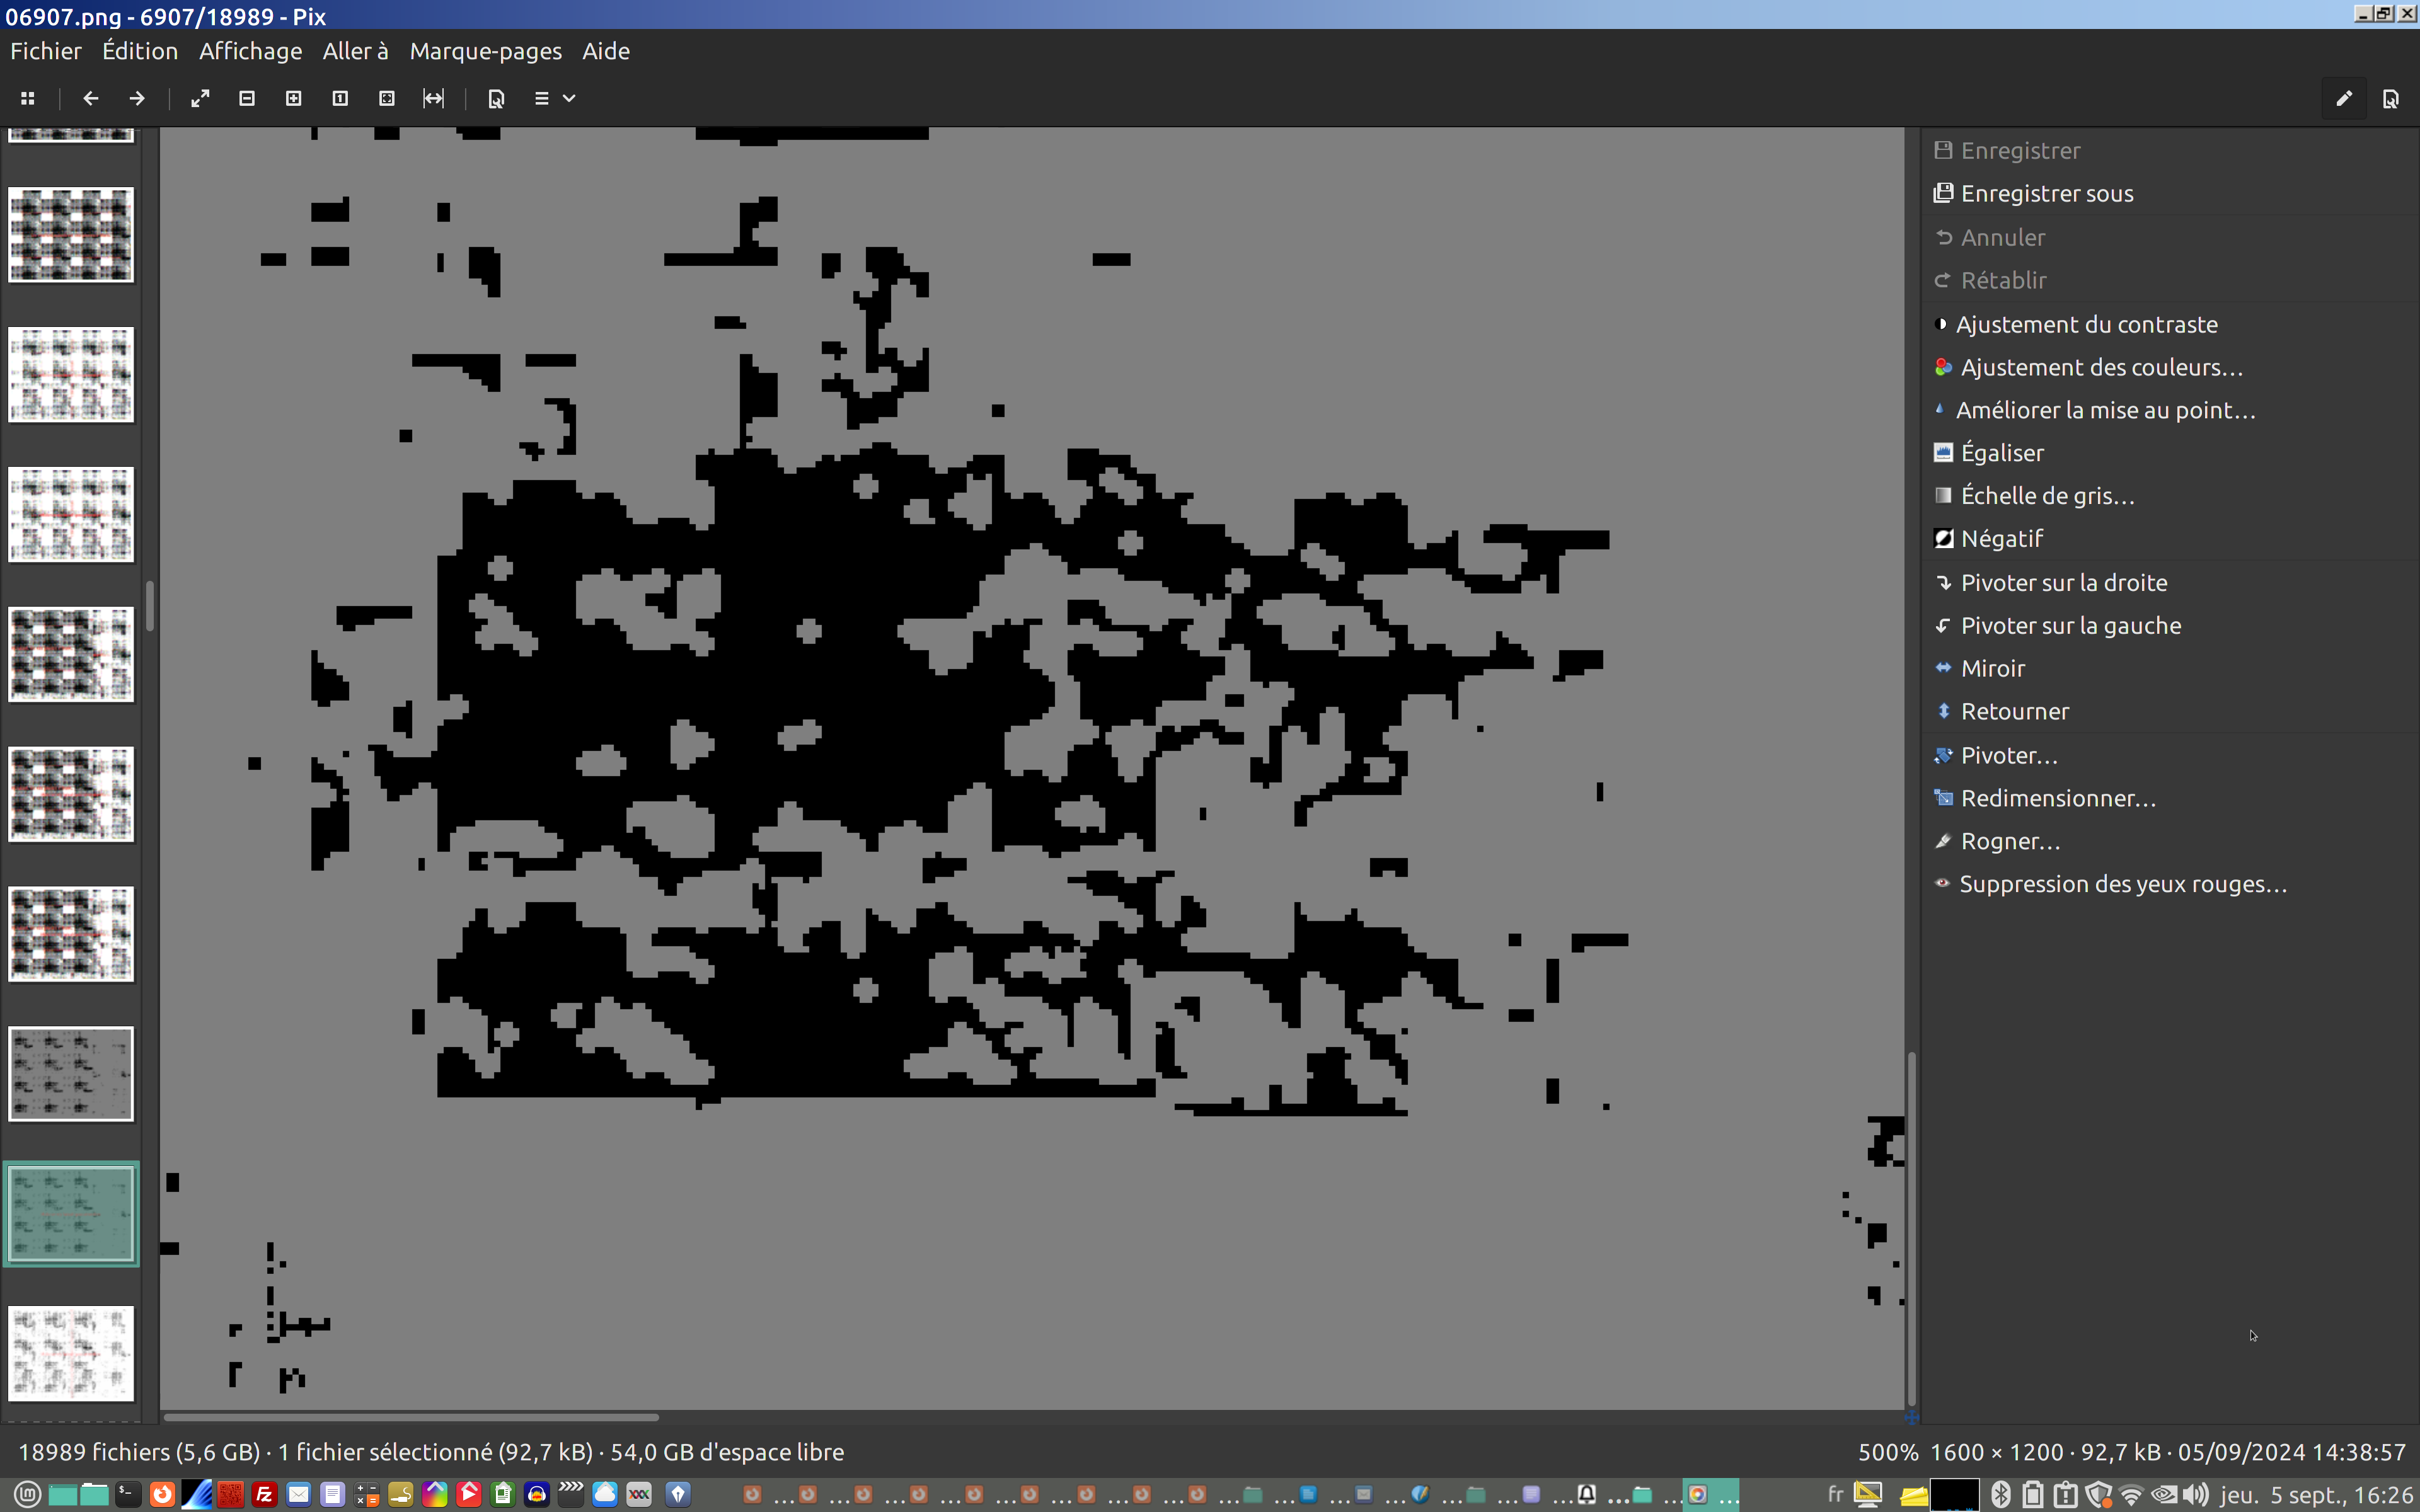Screen dimensions: 2420x1512
Task: Go to the next image arrow
Action: (x=137, y=98)
